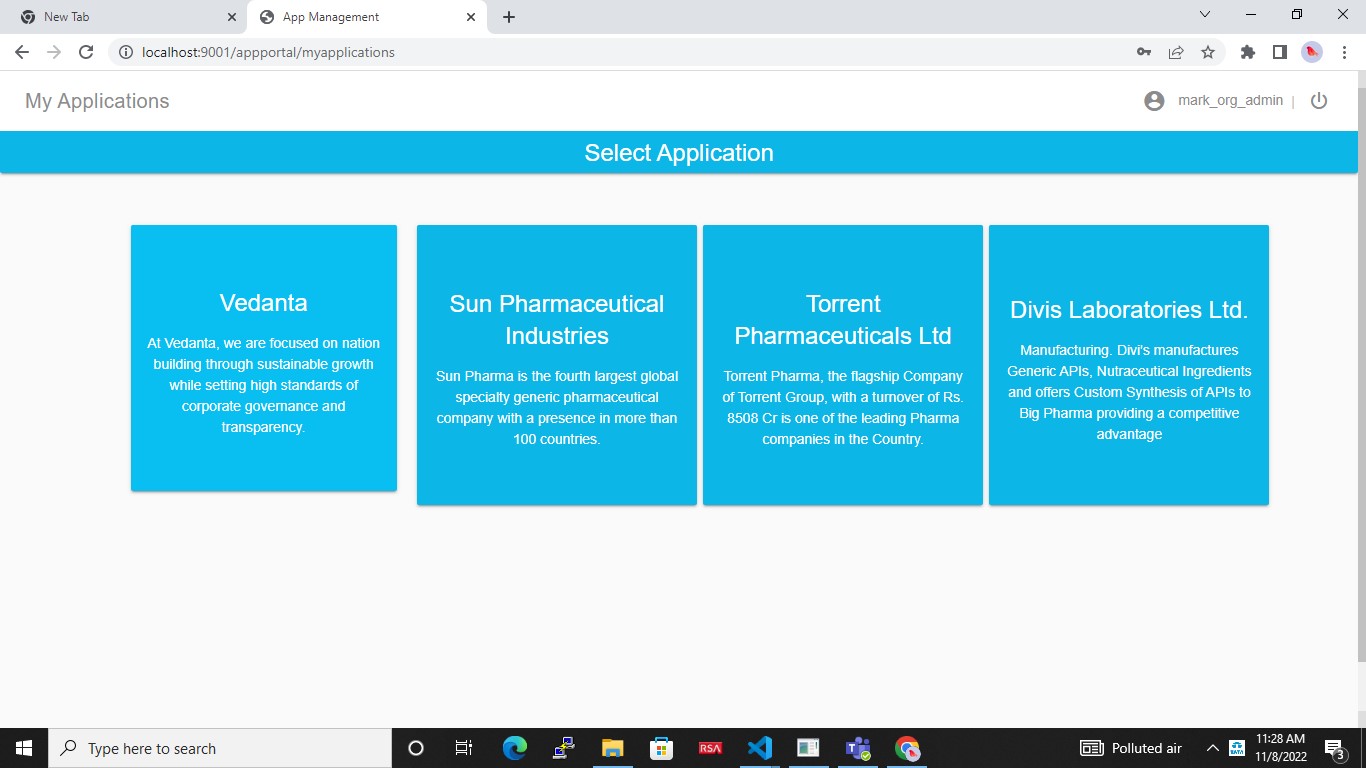
Task: Click the user account avatar icon
Action: (x=1154, y=101)
